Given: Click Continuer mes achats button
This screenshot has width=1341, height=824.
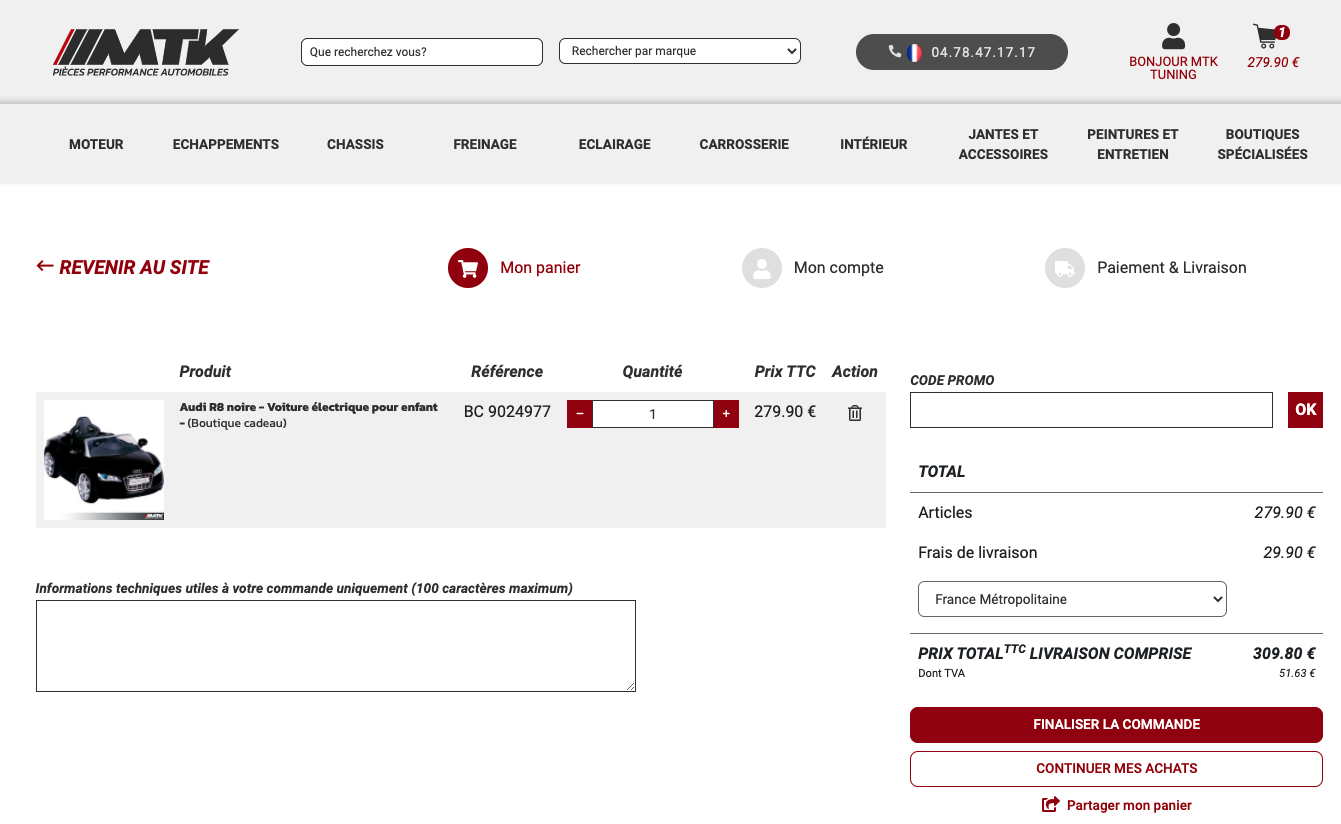Looking at the screenshot, I should point(1116,769).
